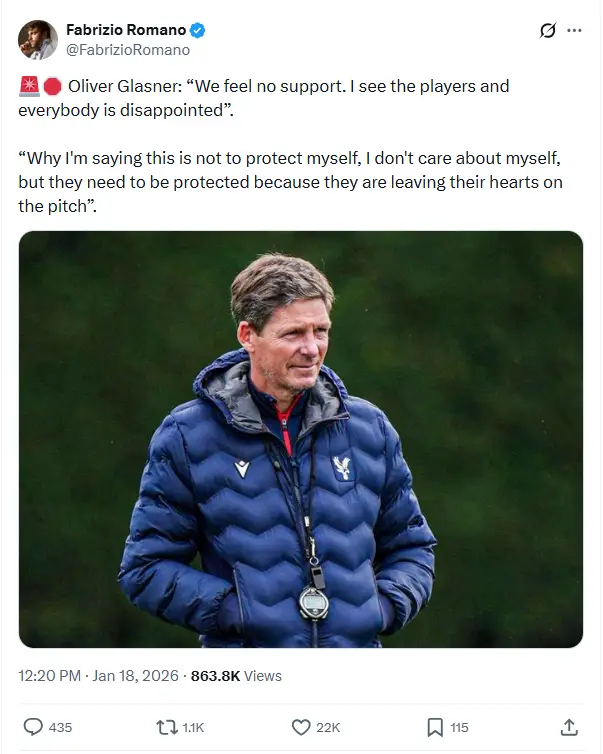
Task: Open the @FabrizioRomano handle link
Action: (x=127, y=49)
